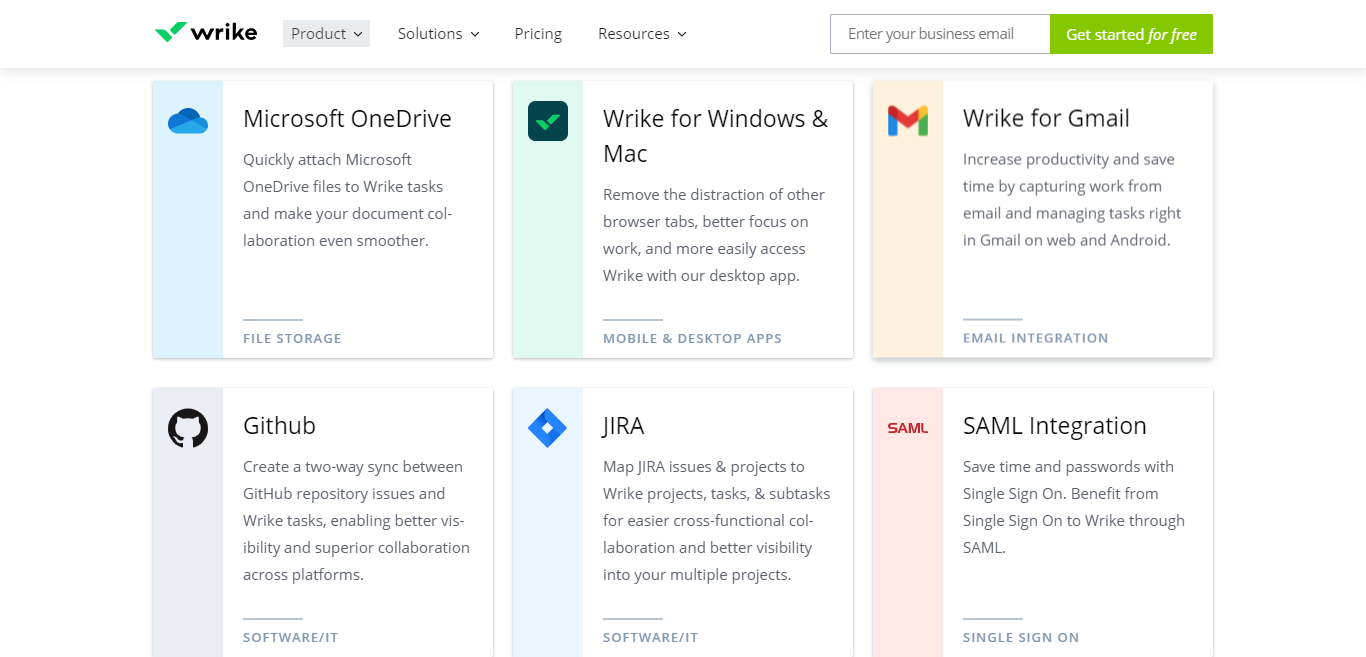Click SOFTWARE/IT label under Github

tap(290, 637)
